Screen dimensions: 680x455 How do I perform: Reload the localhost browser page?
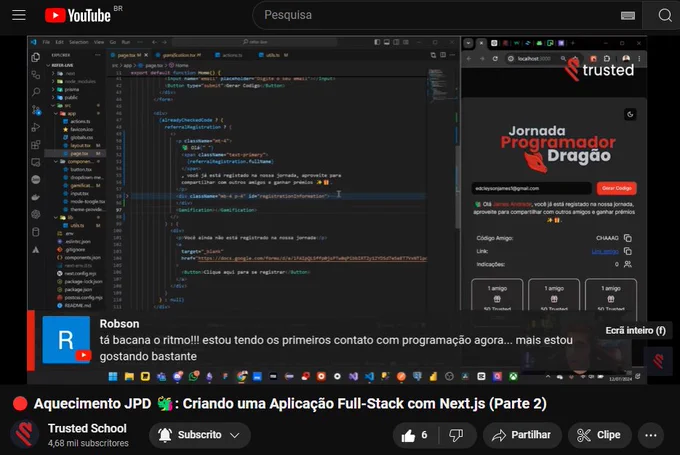click(x=495, y=59)
